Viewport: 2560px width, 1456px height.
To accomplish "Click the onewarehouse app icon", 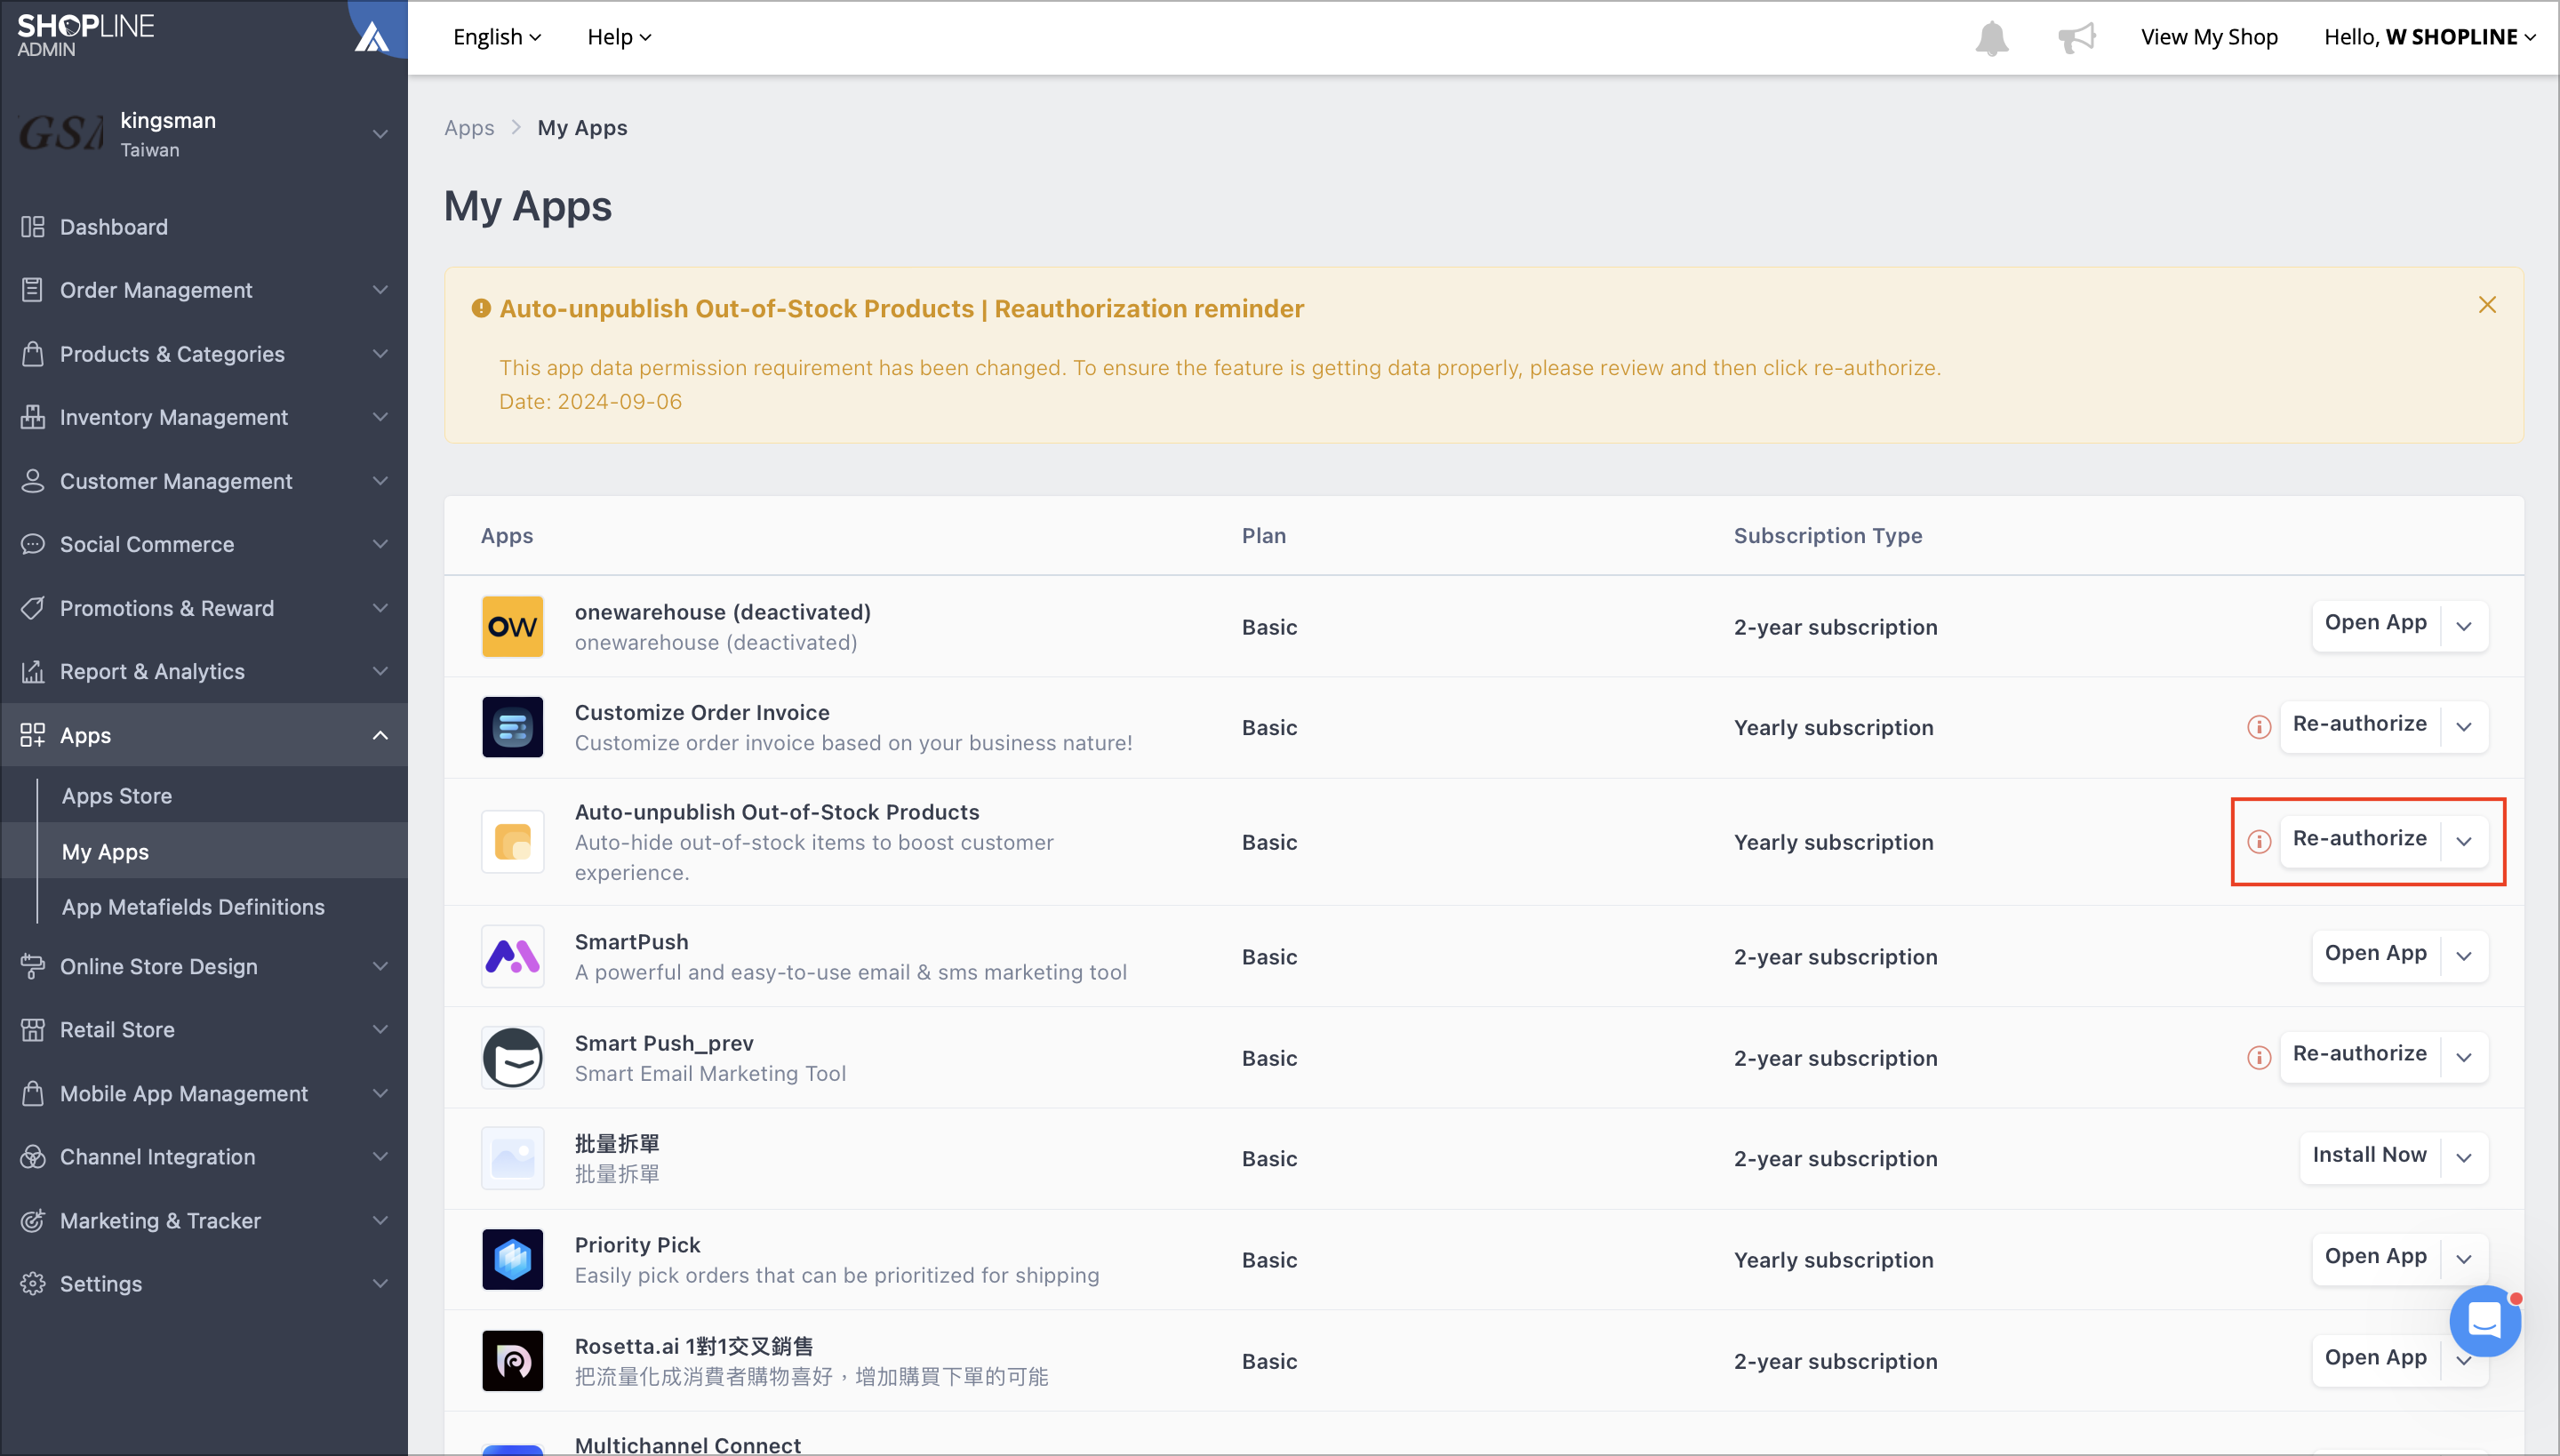I will point(512,627).
